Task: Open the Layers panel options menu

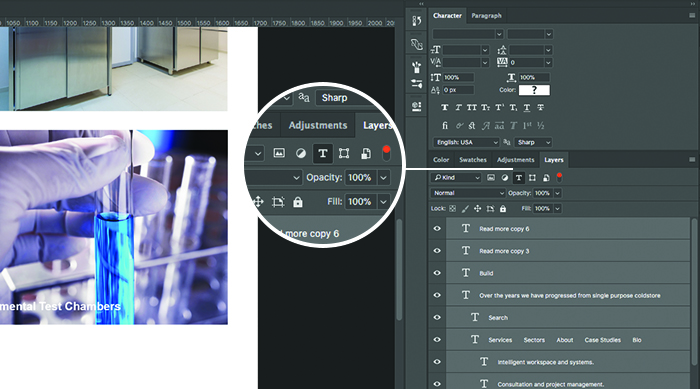Action: tap(692, 159)
